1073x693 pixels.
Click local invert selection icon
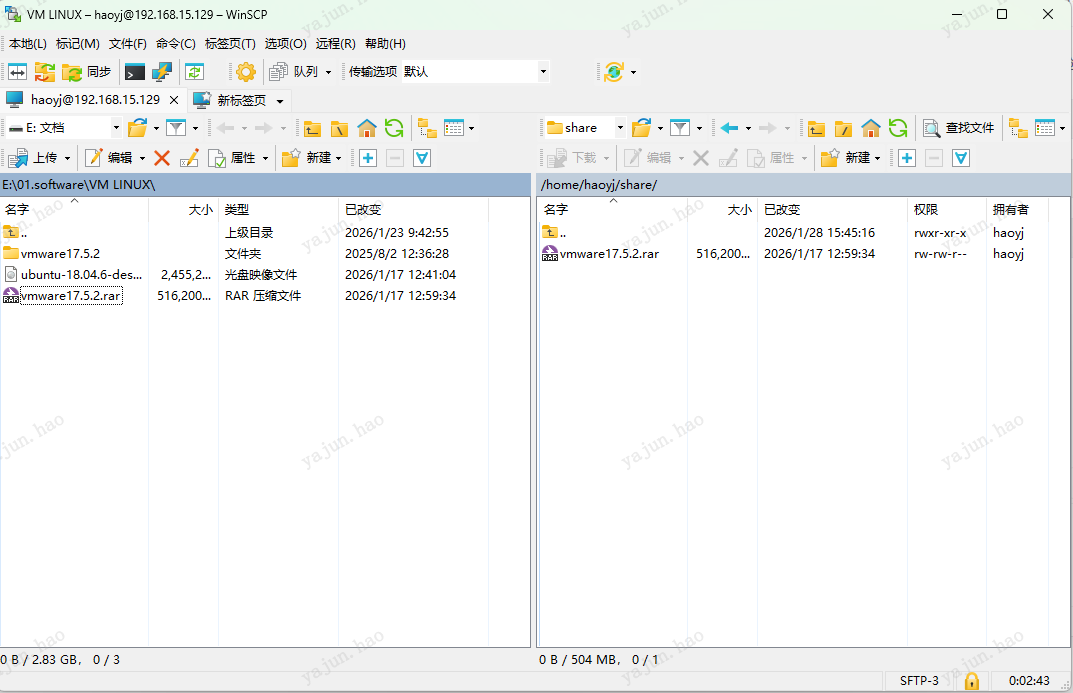(422, 158)
